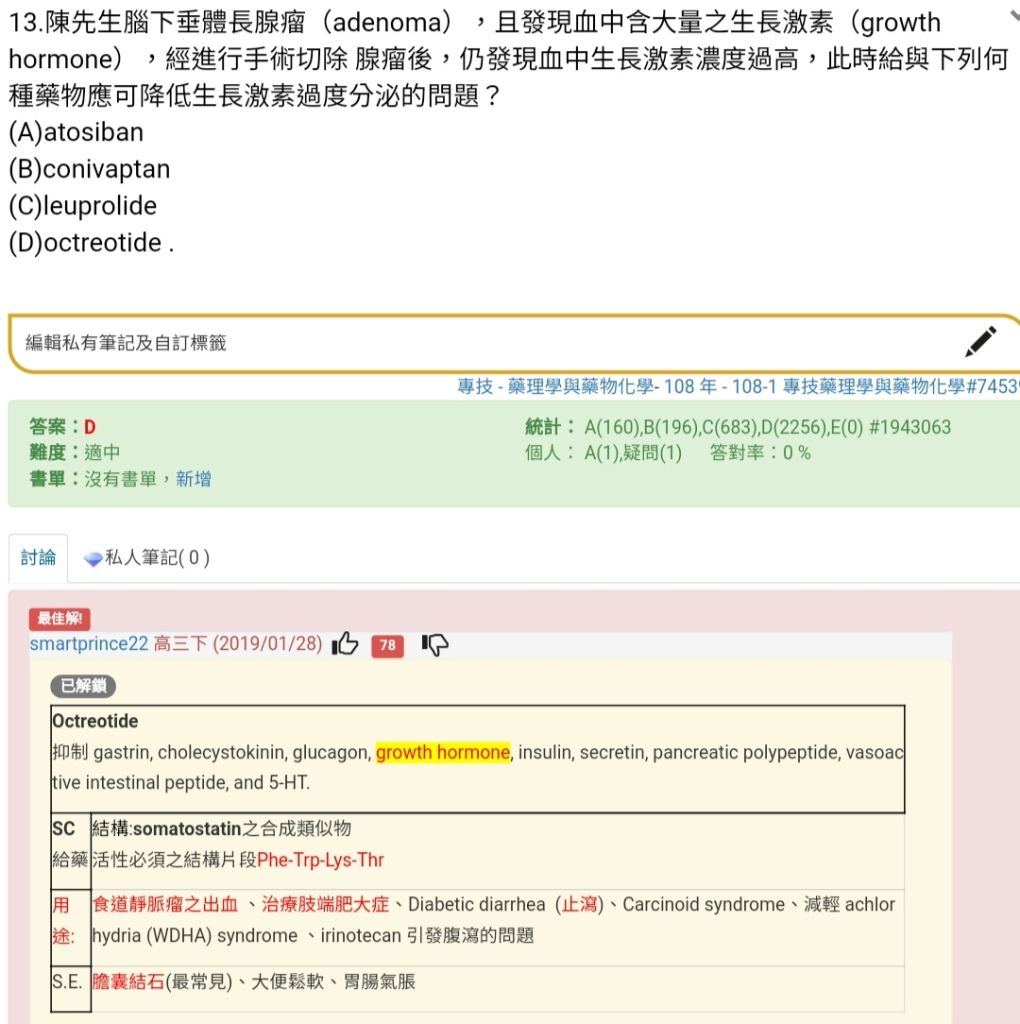Switch to the 討論 tab

[37, 558]
